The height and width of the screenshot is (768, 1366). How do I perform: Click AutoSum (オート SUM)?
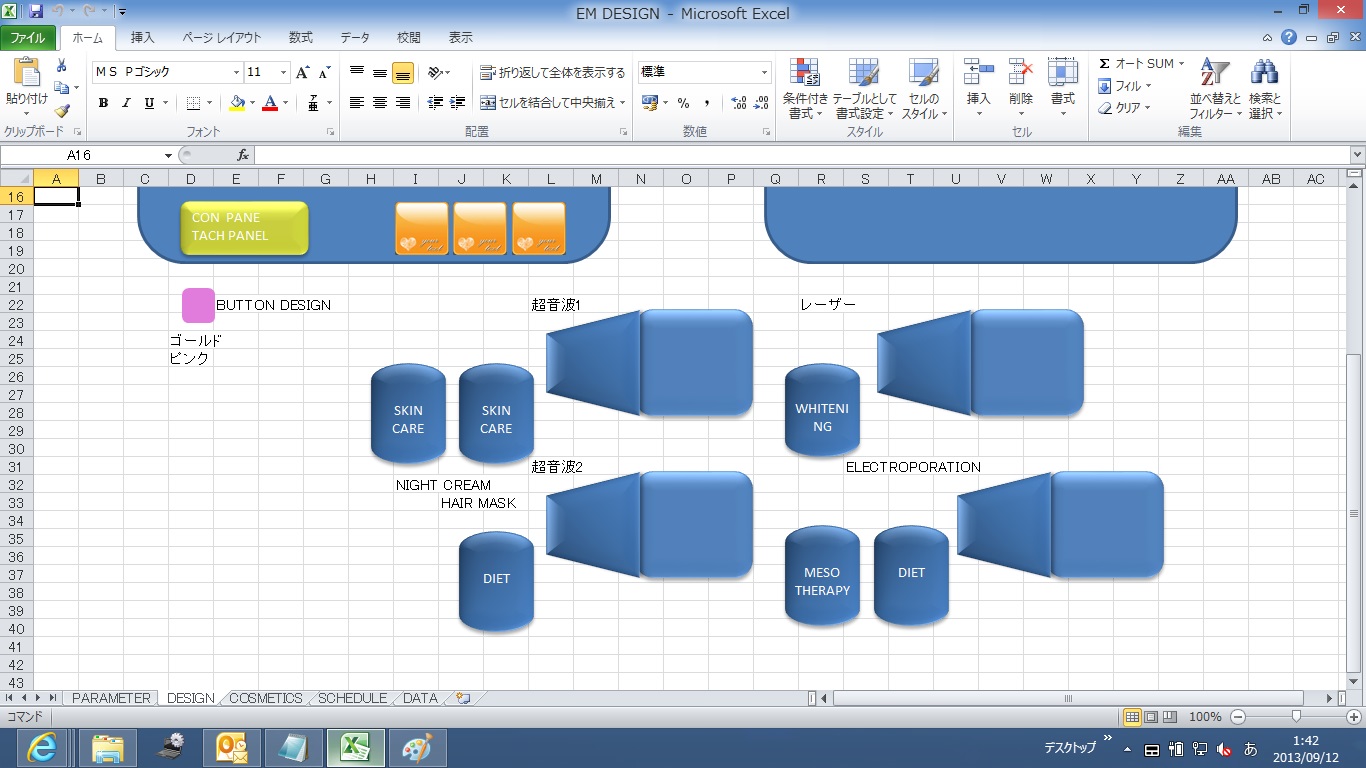(x=1136, y=64)
